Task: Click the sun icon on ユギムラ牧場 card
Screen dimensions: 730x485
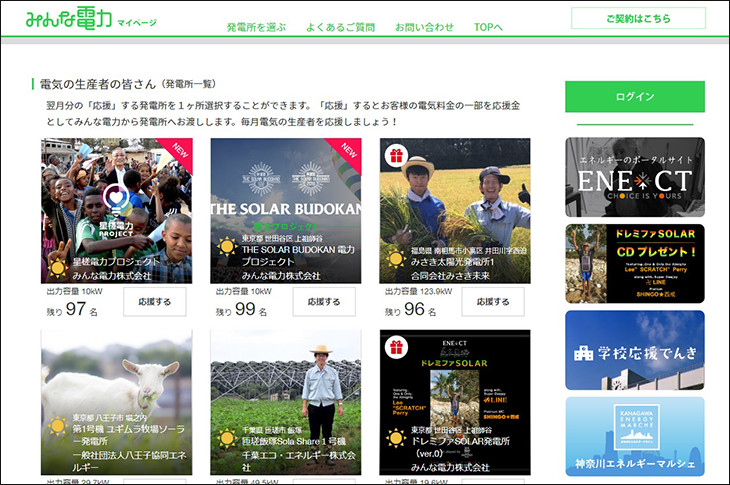Action: click(x=57, y=427)
